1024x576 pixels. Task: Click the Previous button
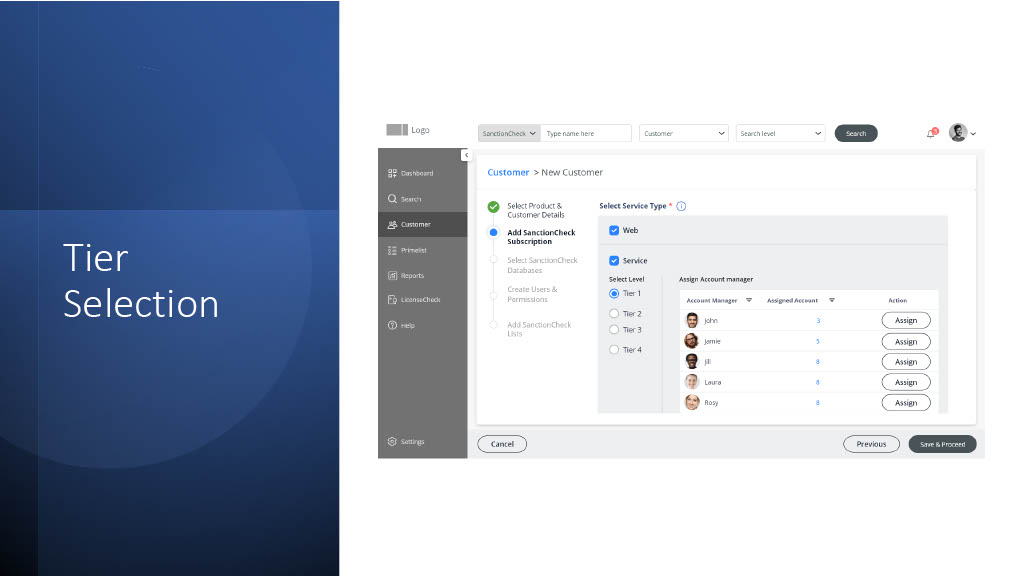pos(871,444)
